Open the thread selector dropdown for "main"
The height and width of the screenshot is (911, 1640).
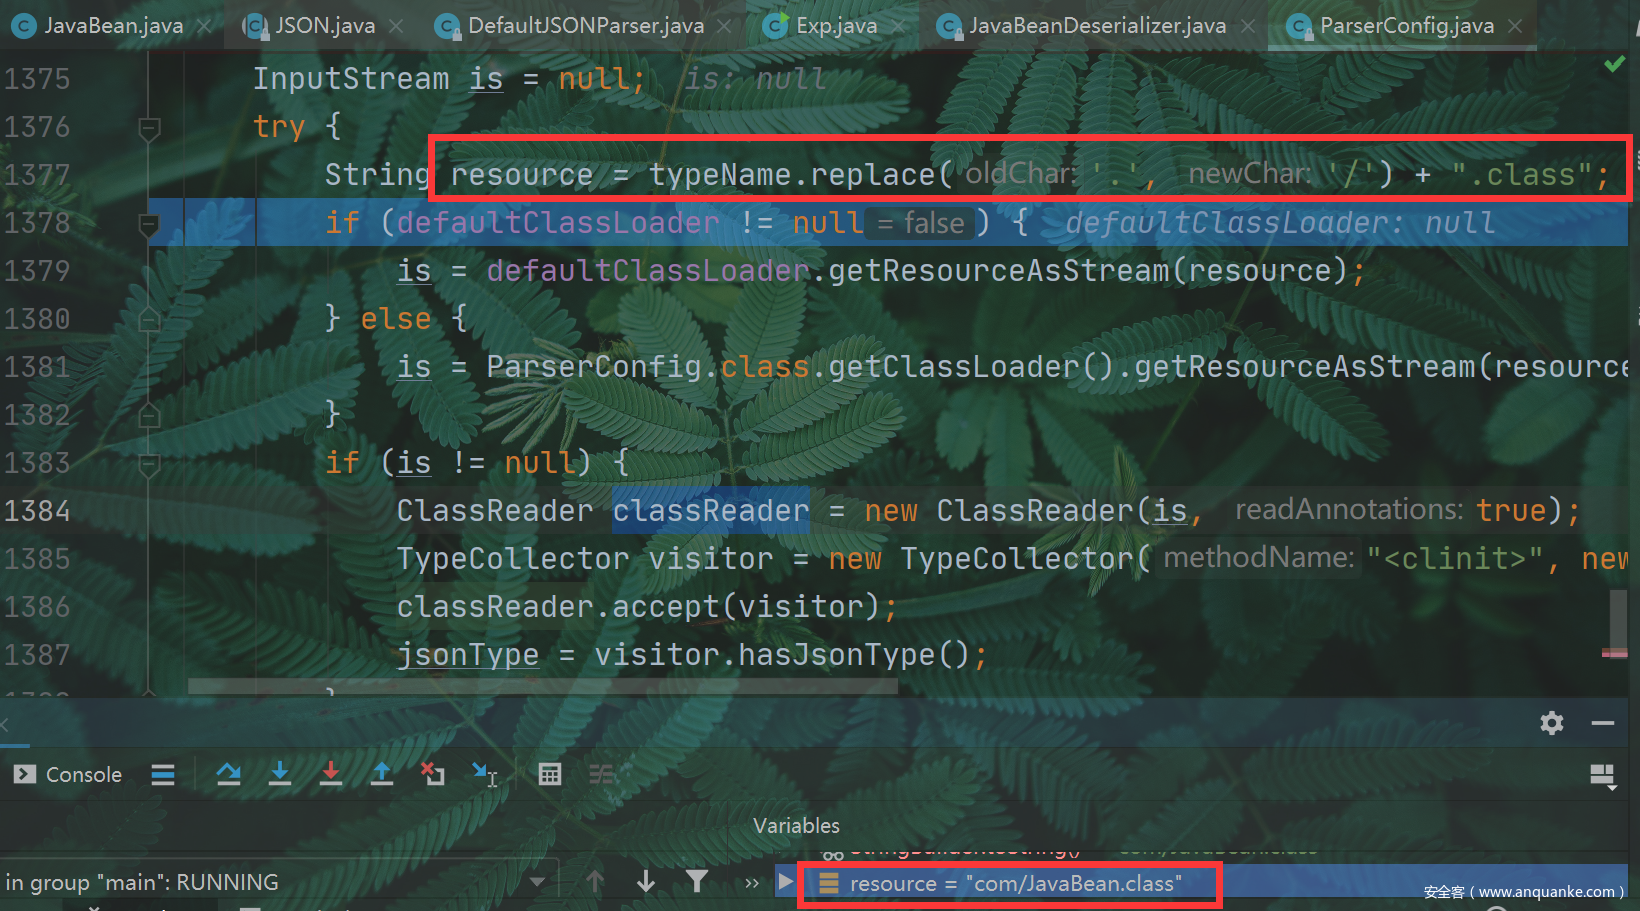coord(537,882)
